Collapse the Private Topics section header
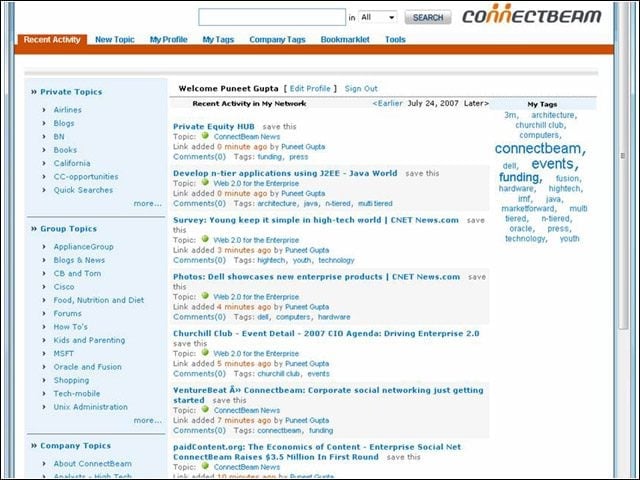 pyautogui.click(x=67, y=92)
